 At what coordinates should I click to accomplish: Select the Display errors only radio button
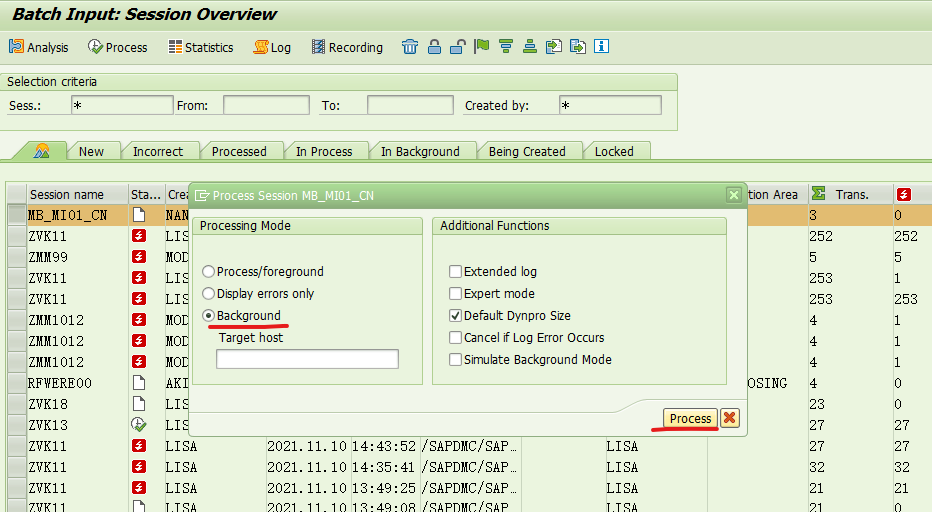[x=208, y=294]
